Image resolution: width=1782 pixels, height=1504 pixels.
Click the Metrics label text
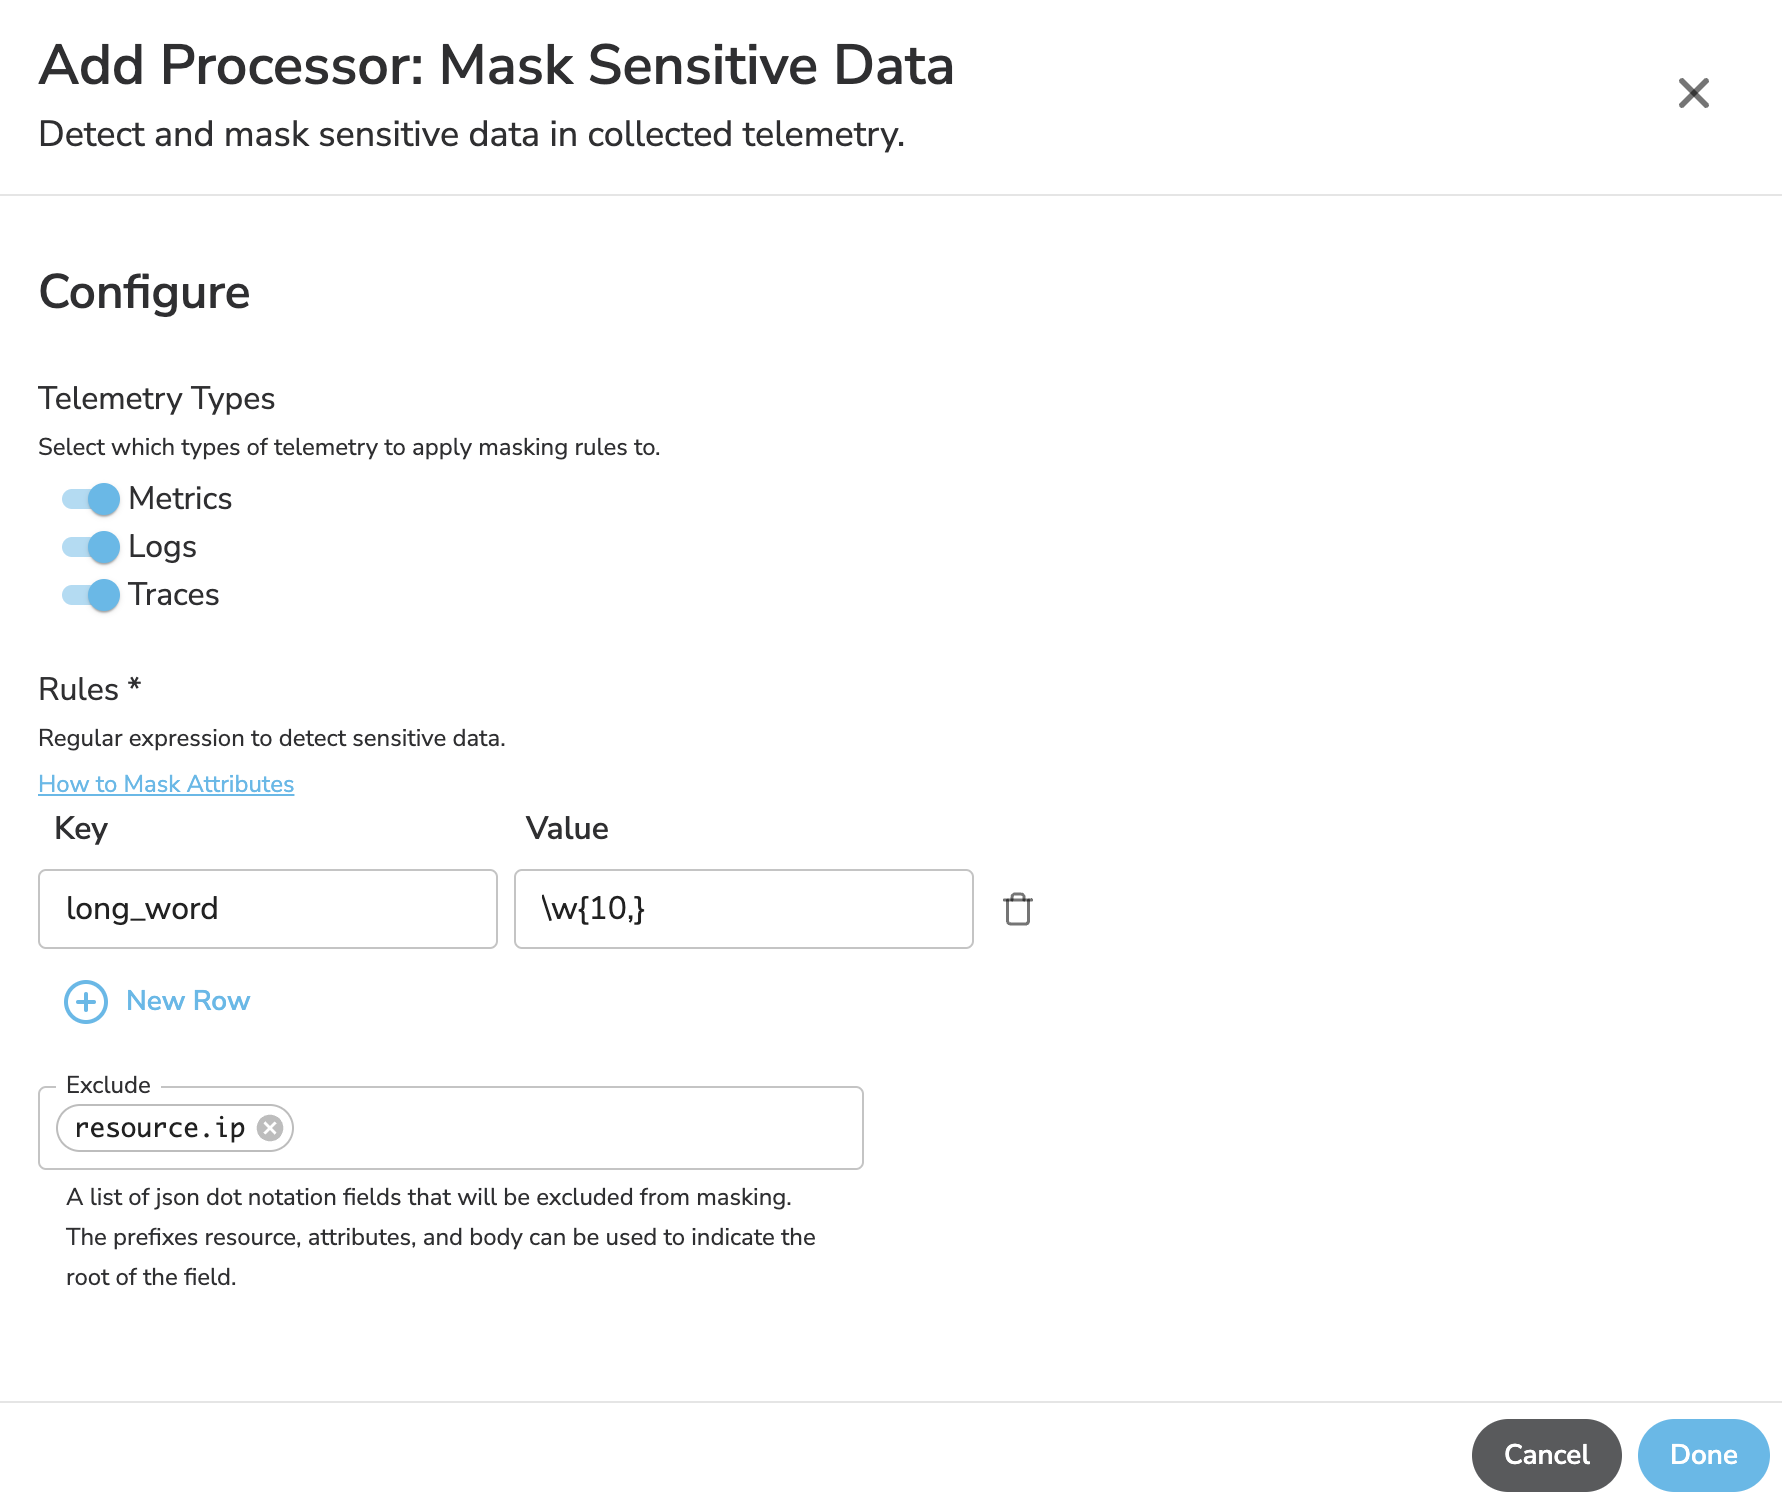[x=180, y=498]
